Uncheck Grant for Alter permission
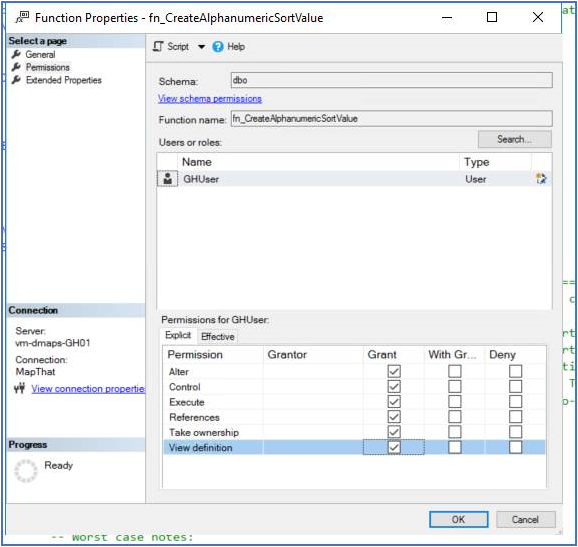This screenshot has height=547, width=578. pyautogui.click(x=394, y=371)
